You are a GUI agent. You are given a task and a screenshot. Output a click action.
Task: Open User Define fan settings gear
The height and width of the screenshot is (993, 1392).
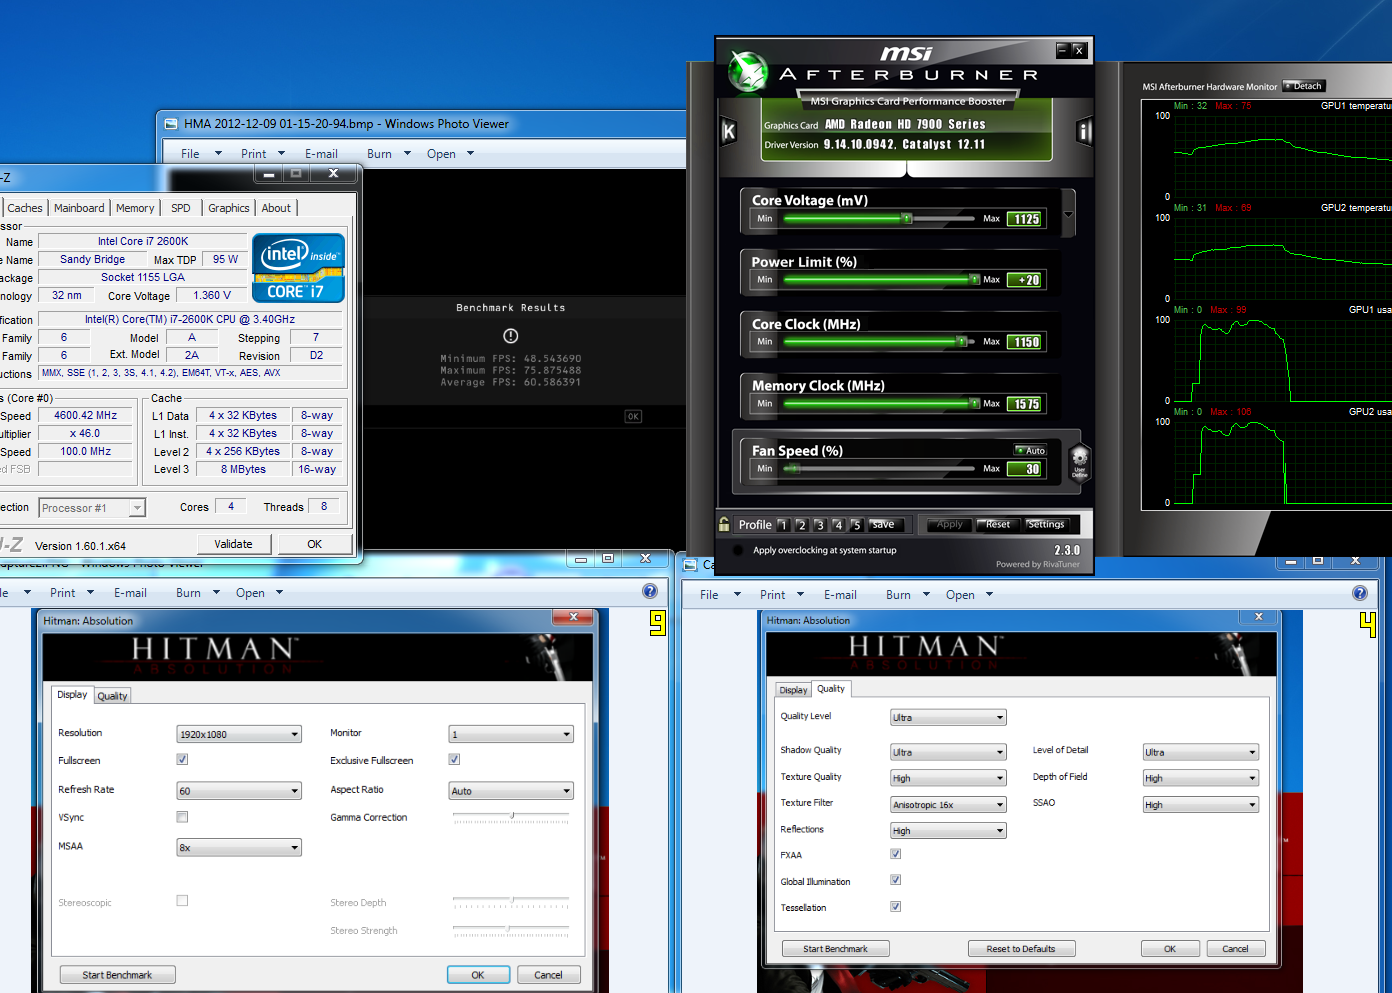point(1080,462)
